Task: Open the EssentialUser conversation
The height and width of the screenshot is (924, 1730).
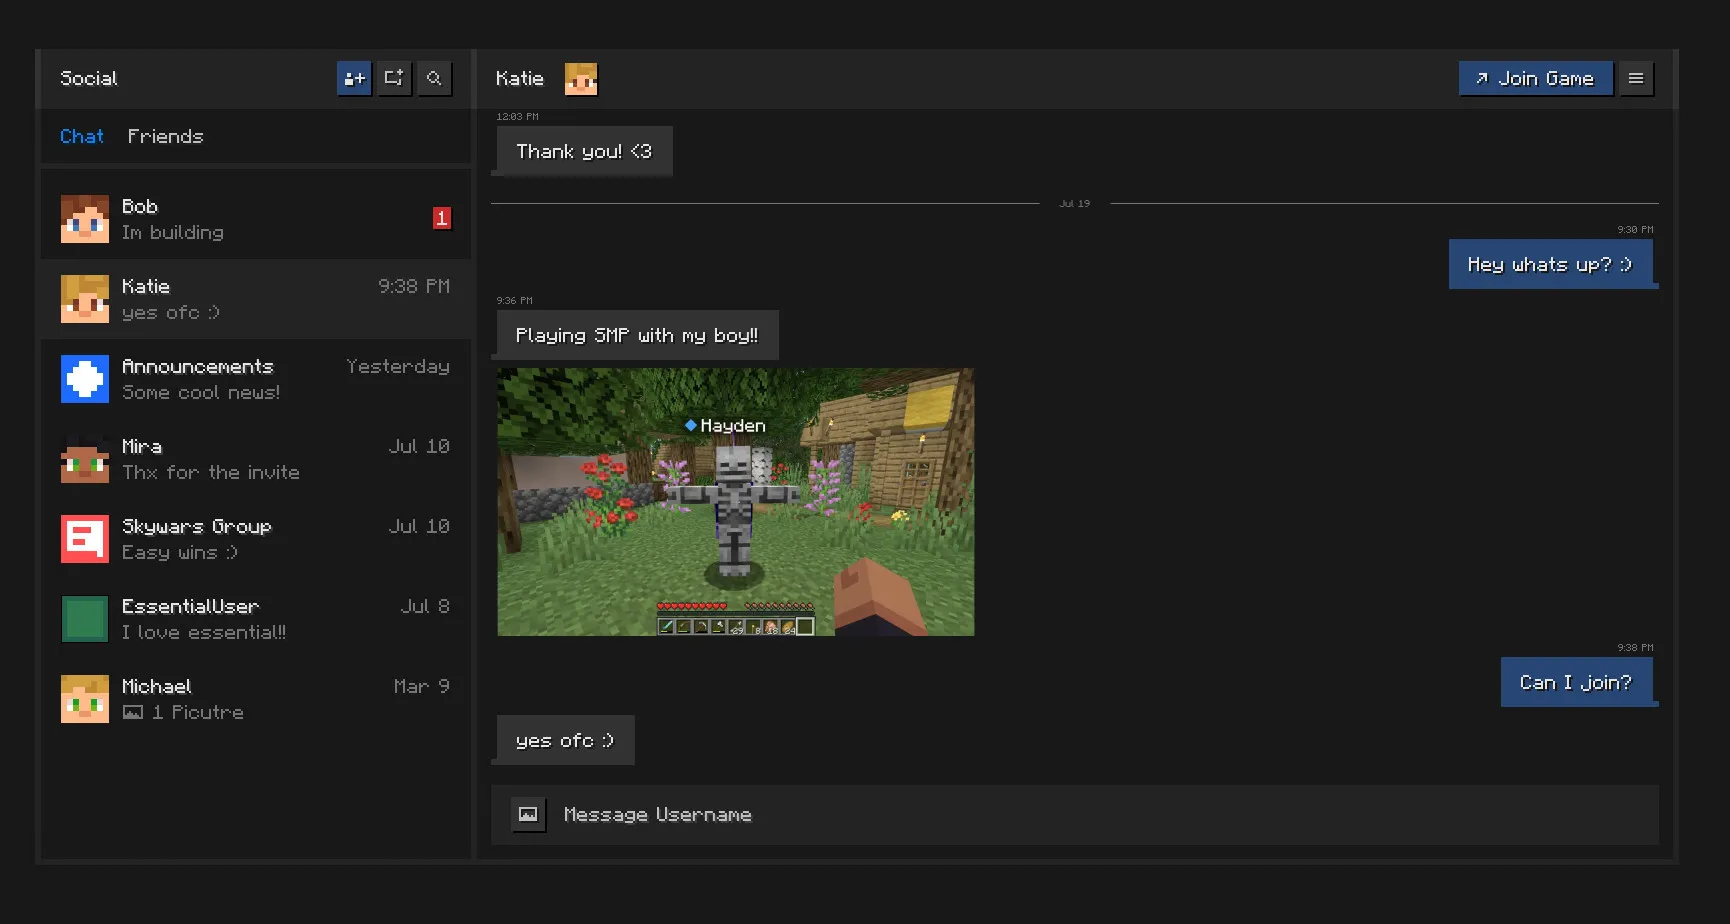Action: (256, 619)
